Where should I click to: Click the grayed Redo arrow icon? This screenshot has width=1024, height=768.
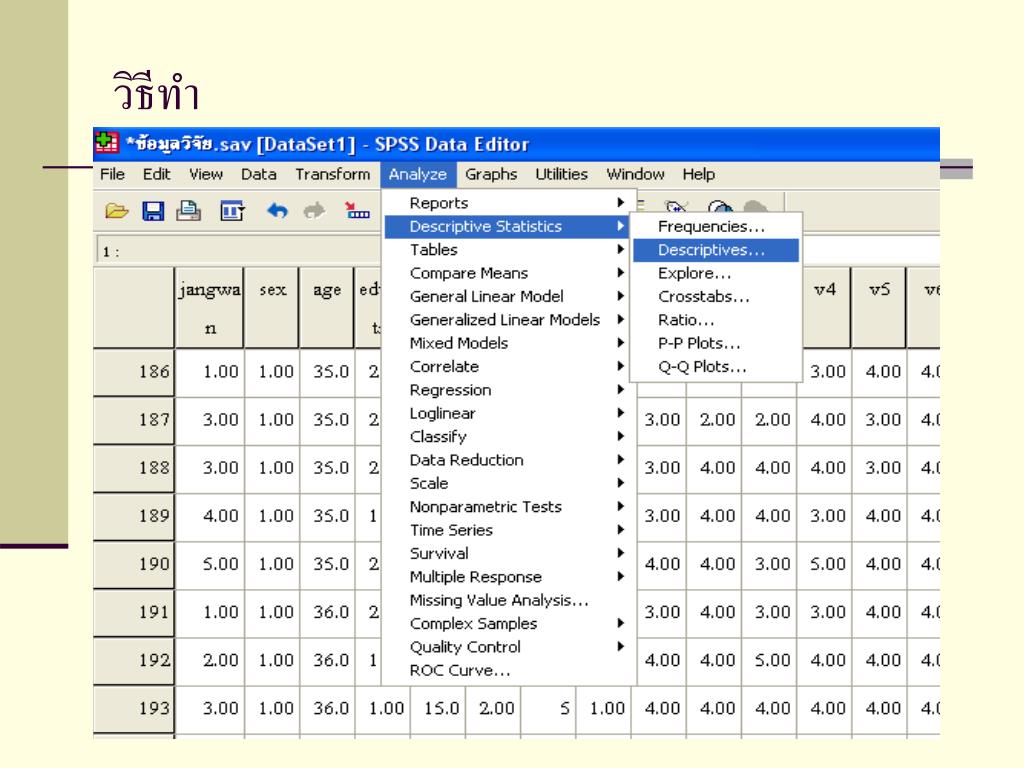click(x=314, y=210)
